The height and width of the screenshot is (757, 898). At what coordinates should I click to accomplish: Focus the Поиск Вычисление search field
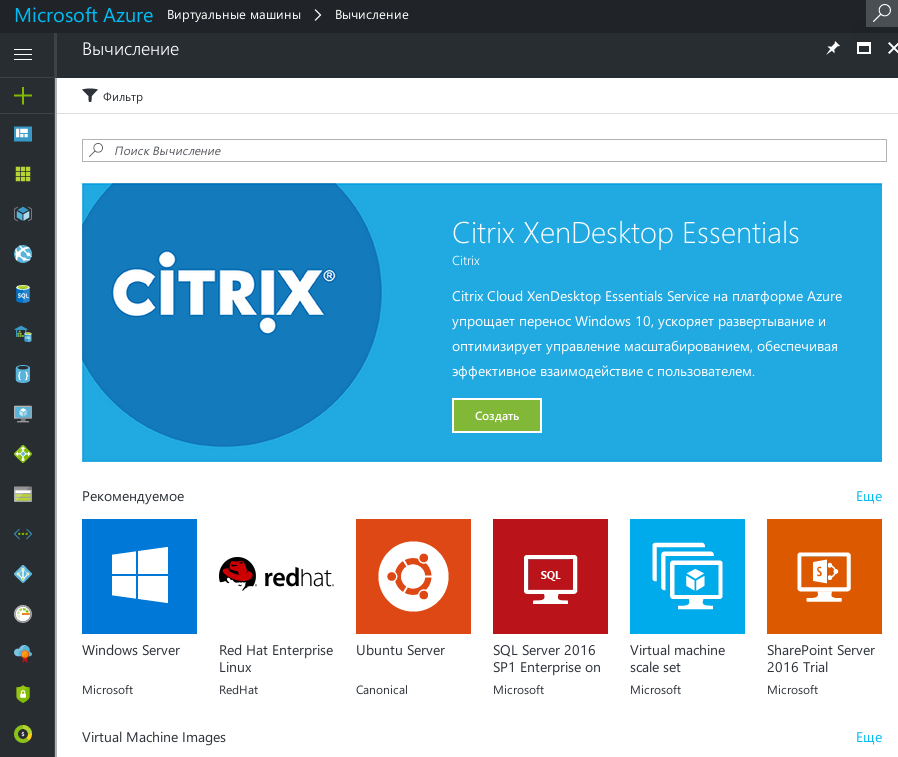(x=484, y=151)
